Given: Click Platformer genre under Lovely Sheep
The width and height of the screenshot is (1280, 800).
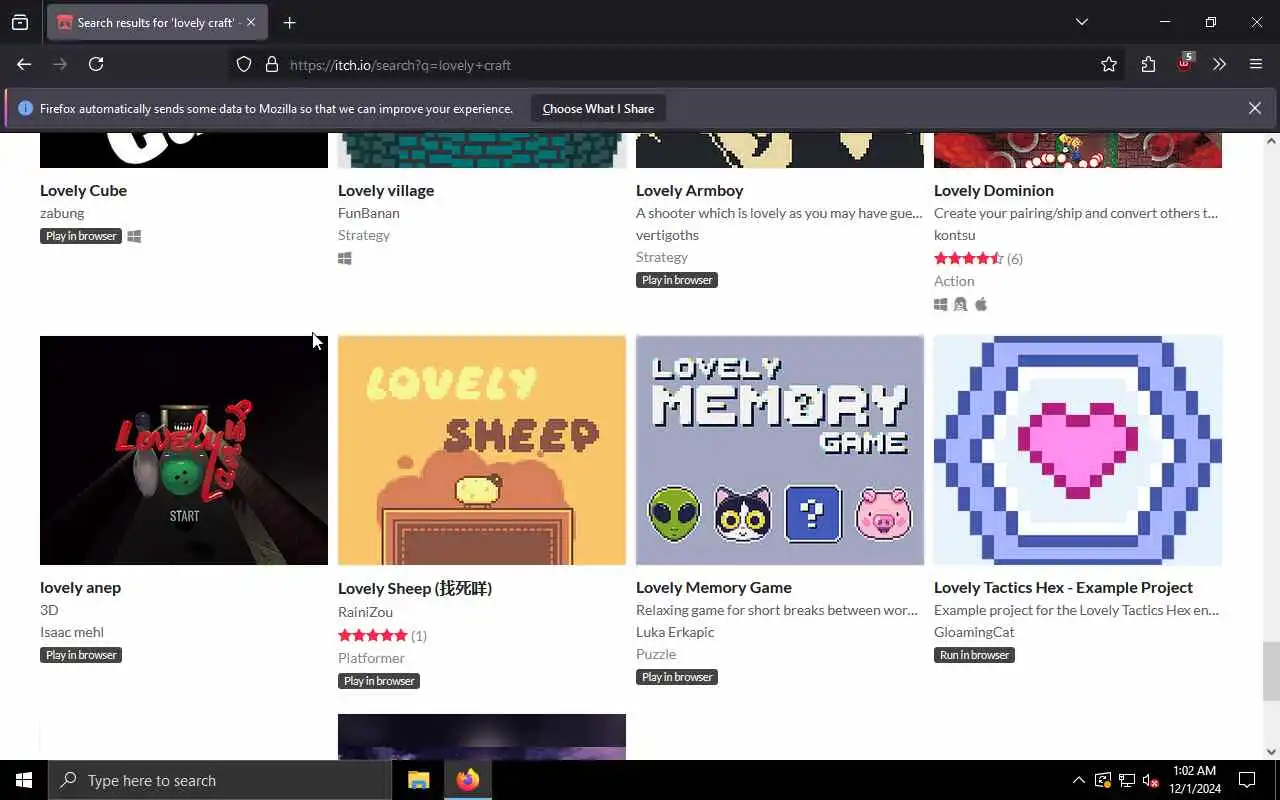Looking at the screenshot, I should pos(371,658).
